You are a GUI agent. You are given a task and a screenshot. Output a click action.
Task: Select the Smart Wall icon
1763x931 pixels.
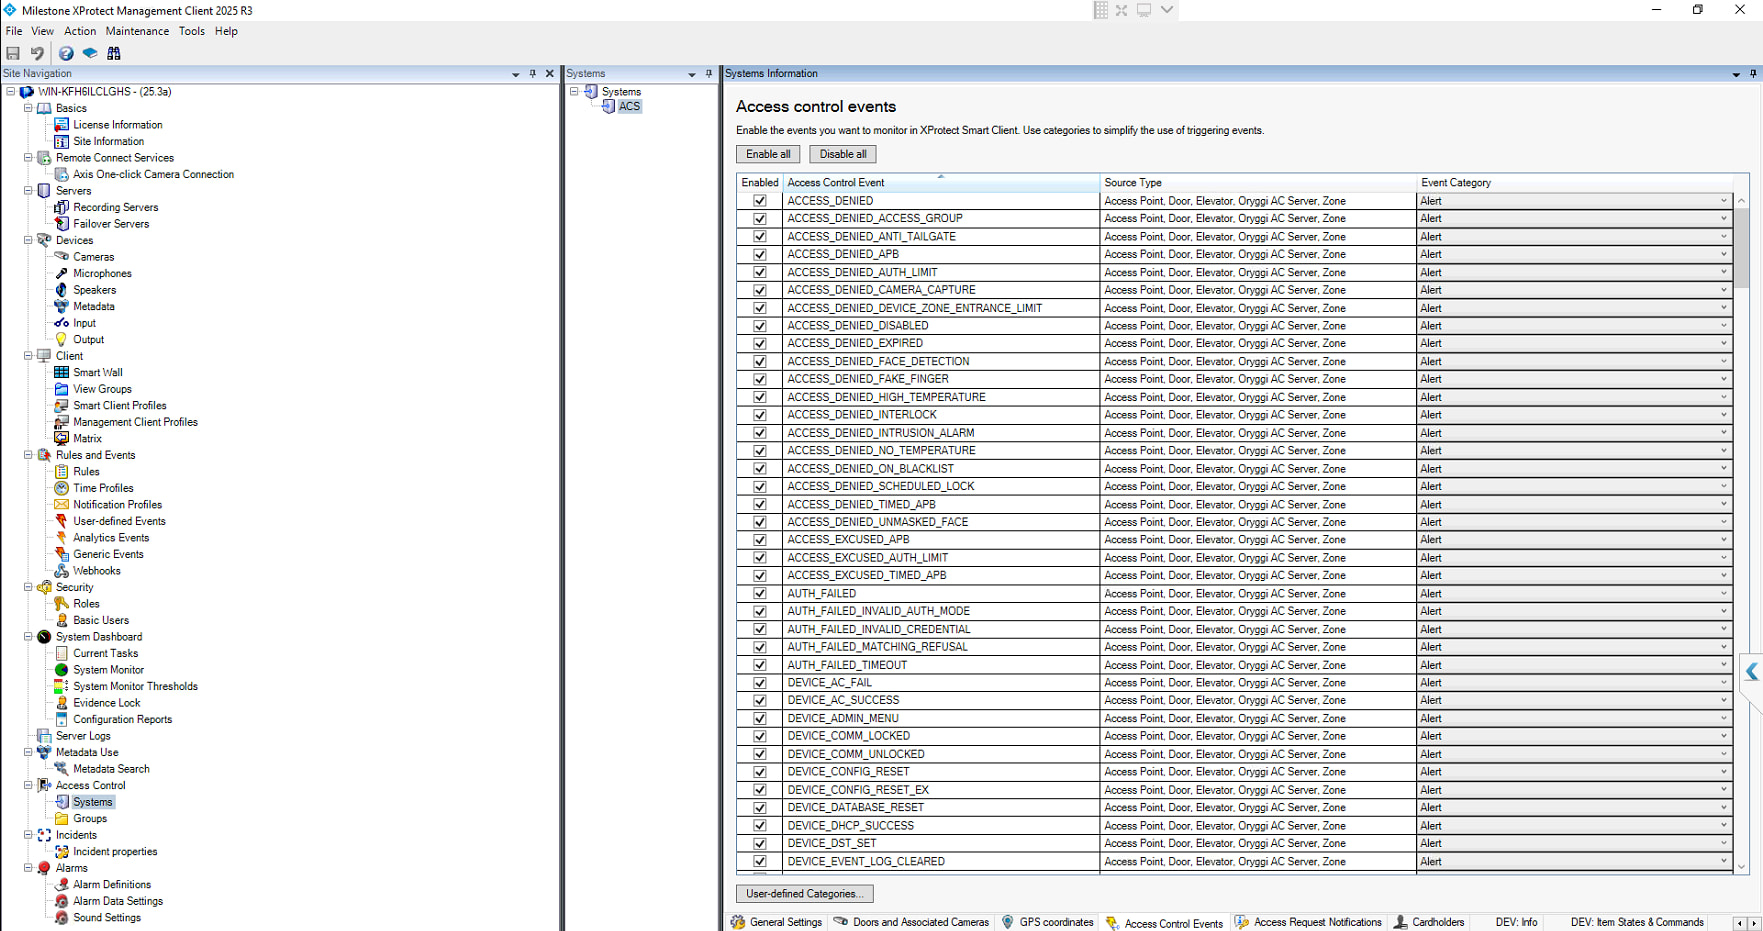(61, 372)
